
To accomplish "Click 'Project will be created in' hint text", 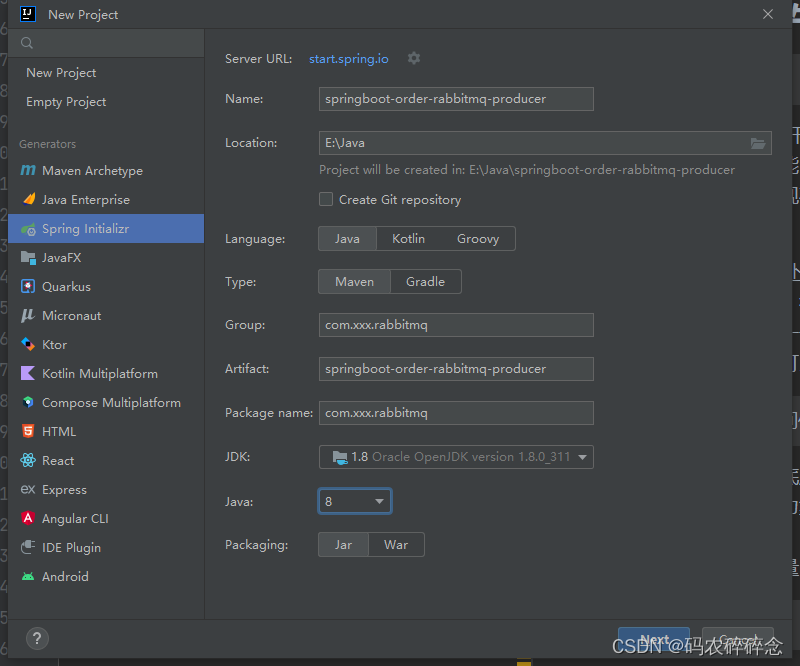I will point(527,170).
